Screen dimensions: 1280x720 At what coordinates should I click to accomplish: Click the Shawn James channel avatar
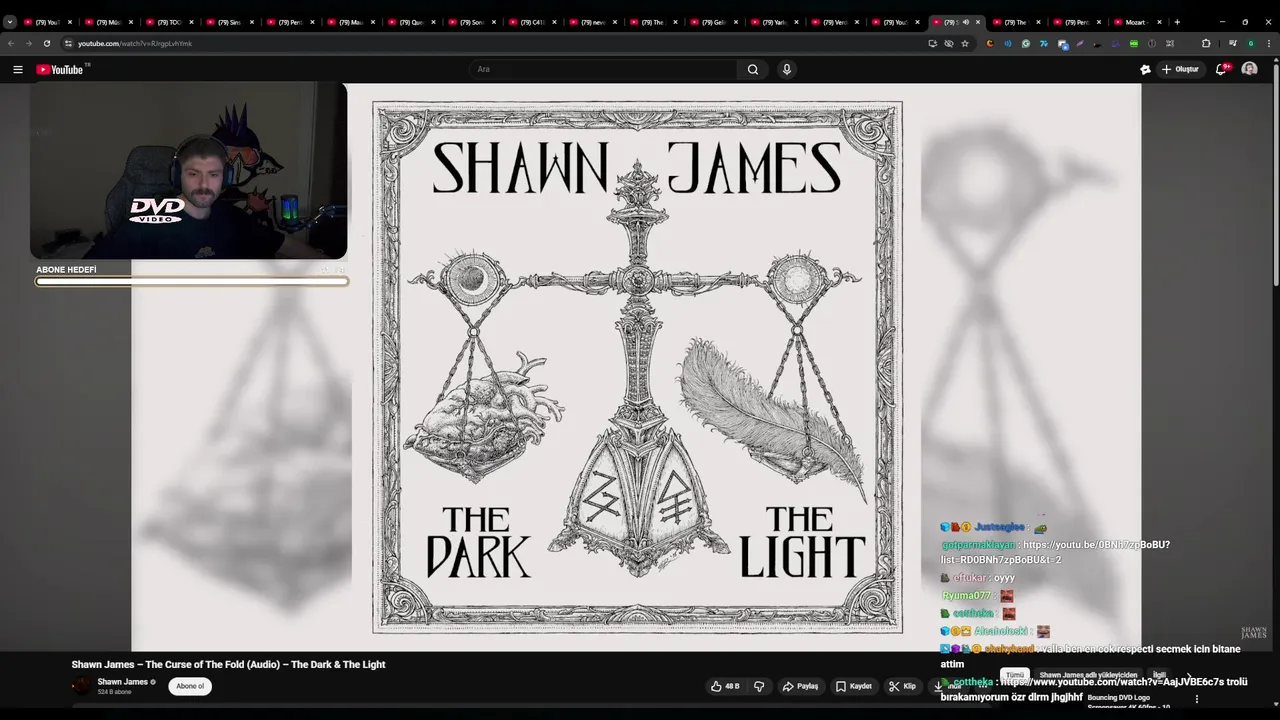pos(81,686)
